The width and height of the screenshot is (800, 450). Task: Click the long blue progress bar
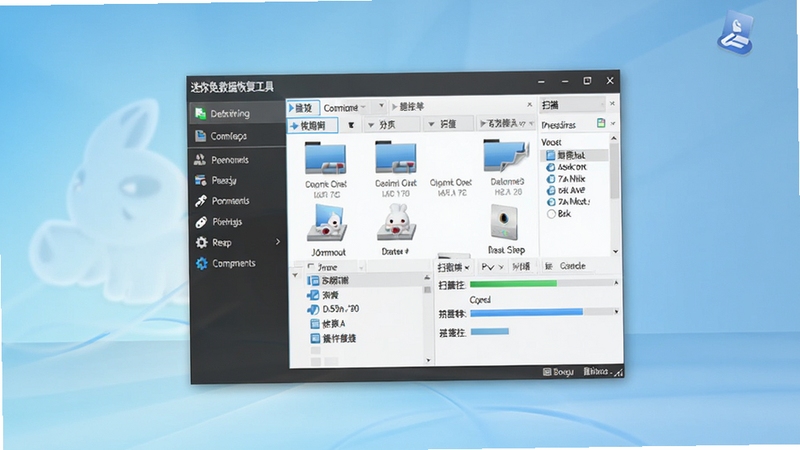pos(540,312)
